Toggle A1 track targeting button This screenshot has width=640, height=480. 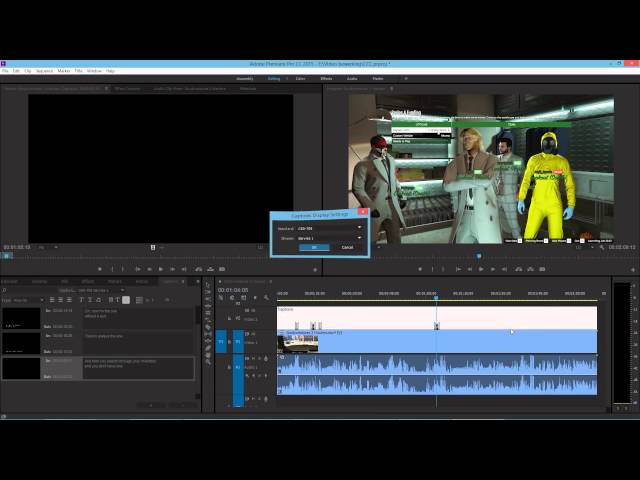[x=238, y=367]
